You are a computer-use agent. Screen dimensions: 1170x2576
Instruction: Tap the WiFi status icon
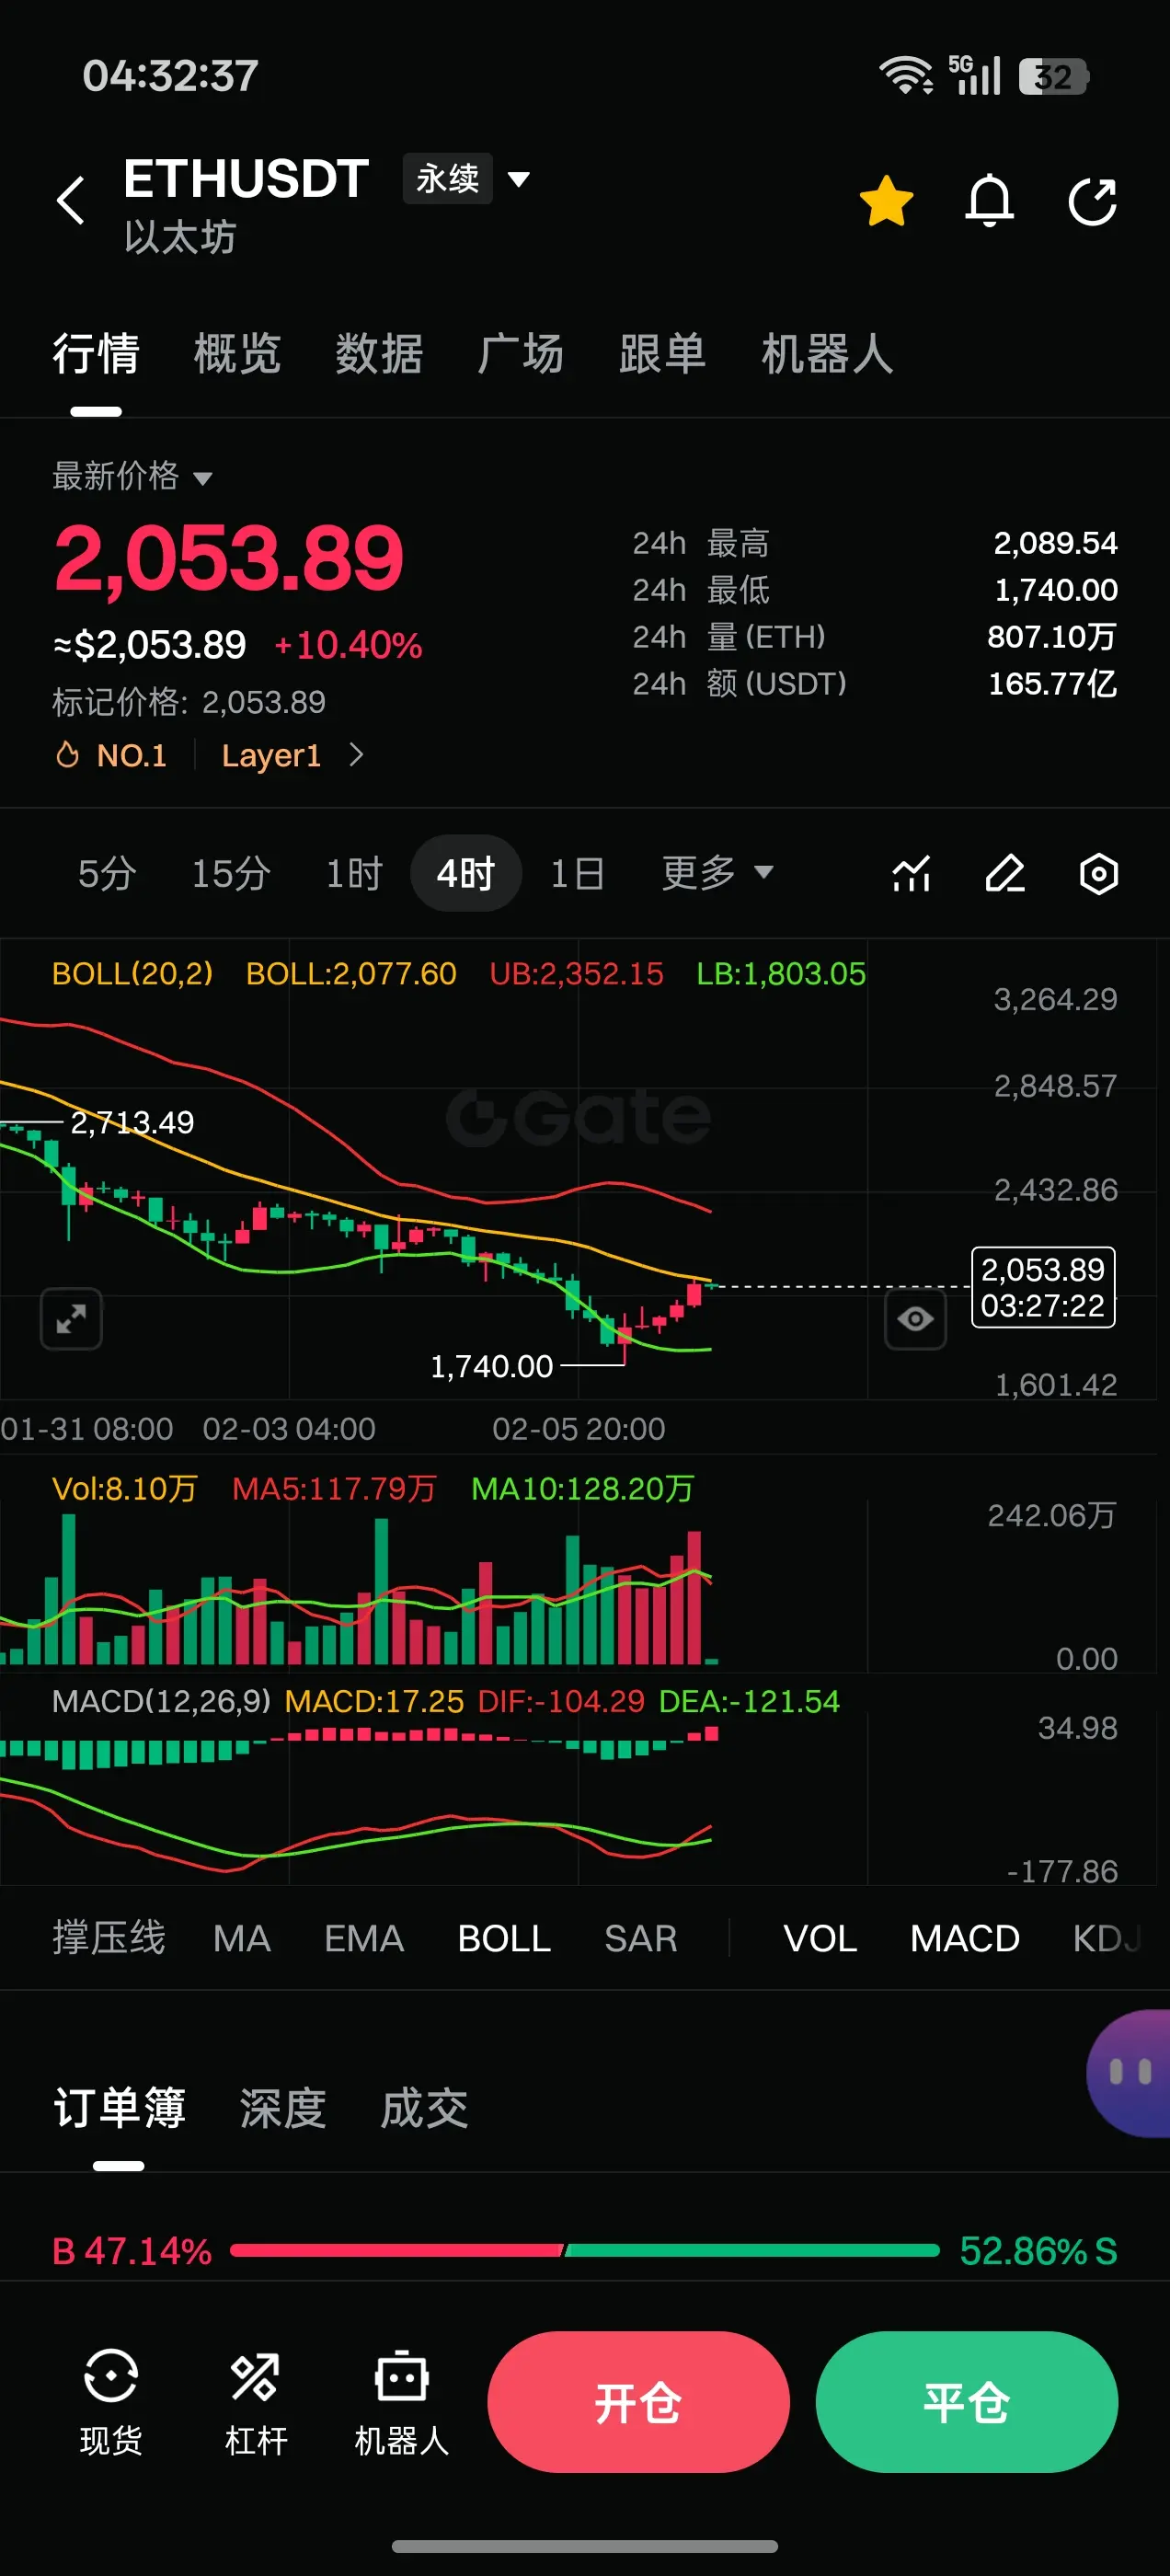click(x=905, y=76)
